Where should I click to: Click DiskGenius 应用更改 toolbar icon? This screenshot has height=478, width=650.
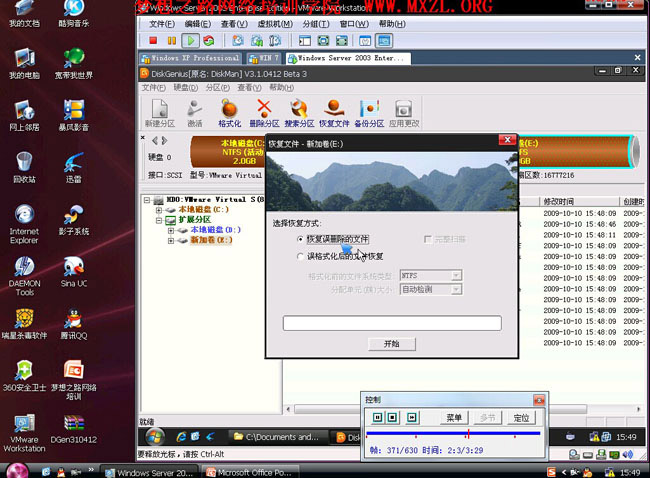tap(404, 113)
